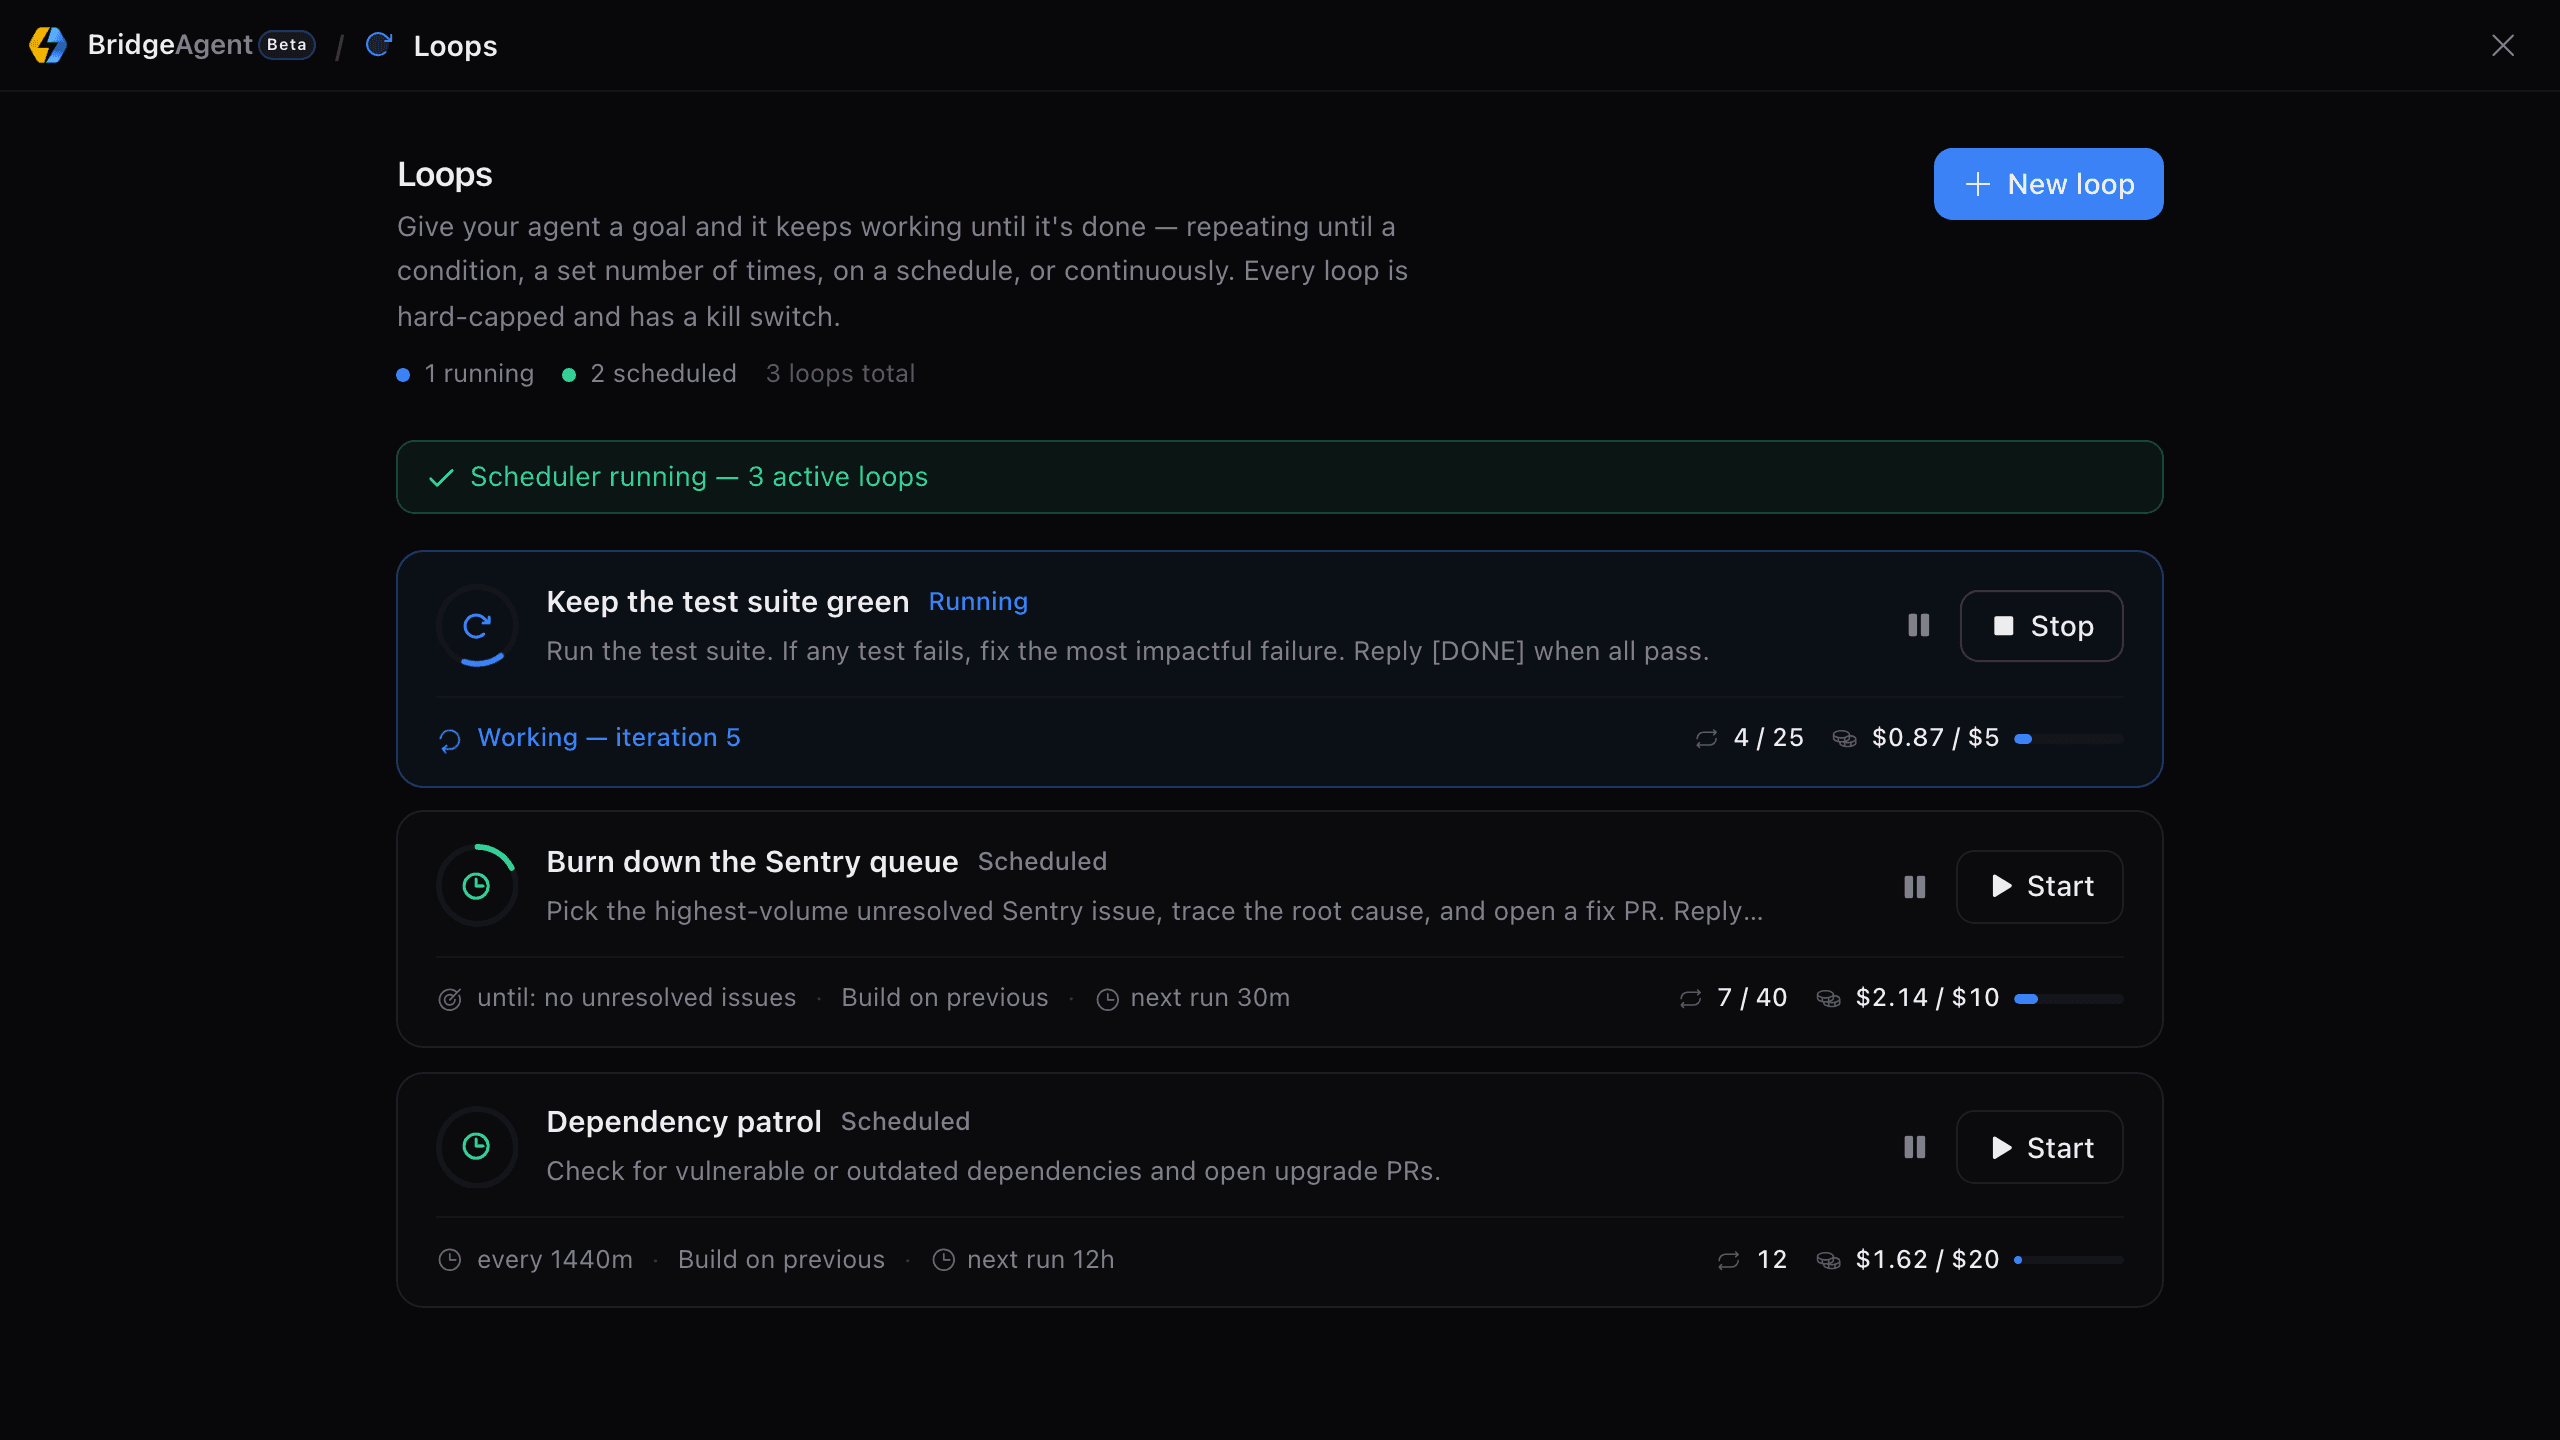Click the next run 30m label
The image size is (2560, 1440).
tap(1210, 998)
